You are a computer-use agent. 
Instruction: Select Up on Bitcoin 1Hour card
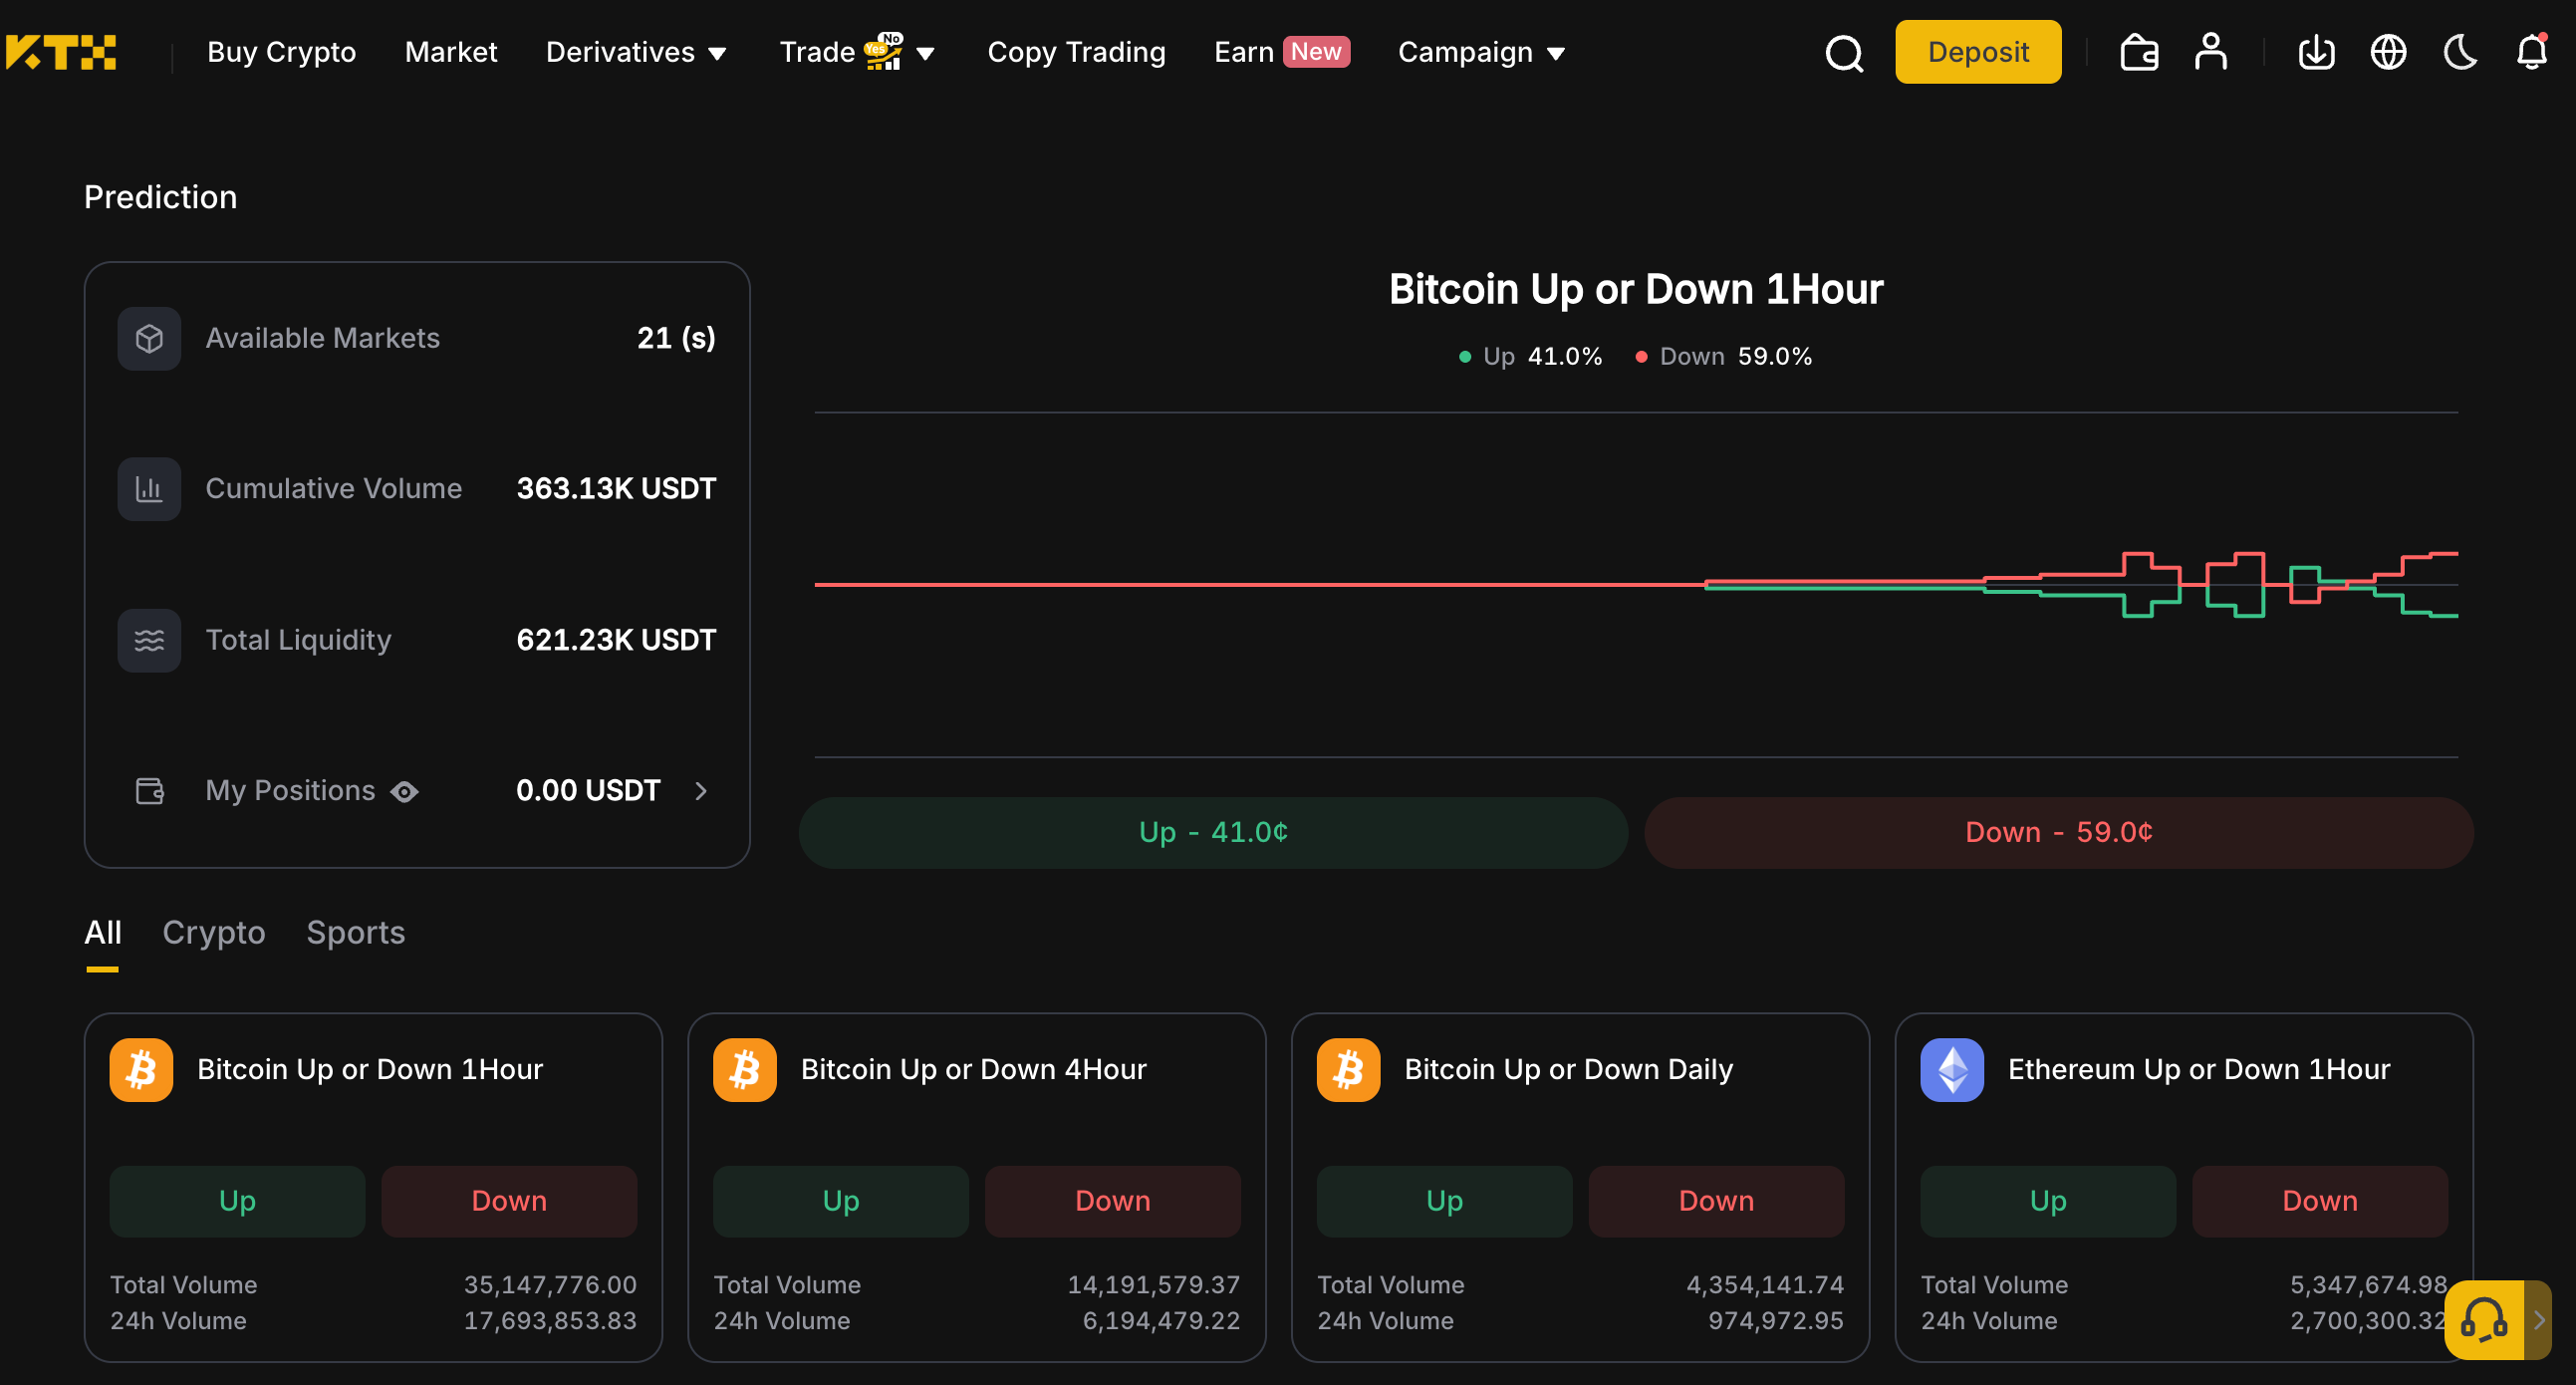pyautogui.click(x=237, y=1201)
